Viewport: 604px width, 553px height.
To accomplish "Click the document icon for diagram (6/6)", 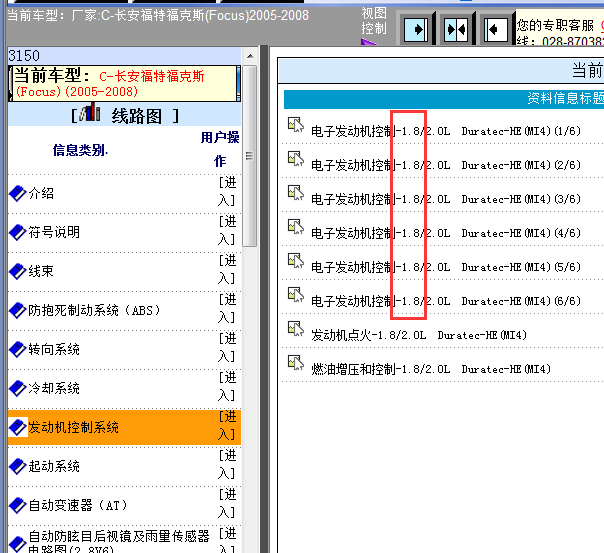I will click(296, 295).
